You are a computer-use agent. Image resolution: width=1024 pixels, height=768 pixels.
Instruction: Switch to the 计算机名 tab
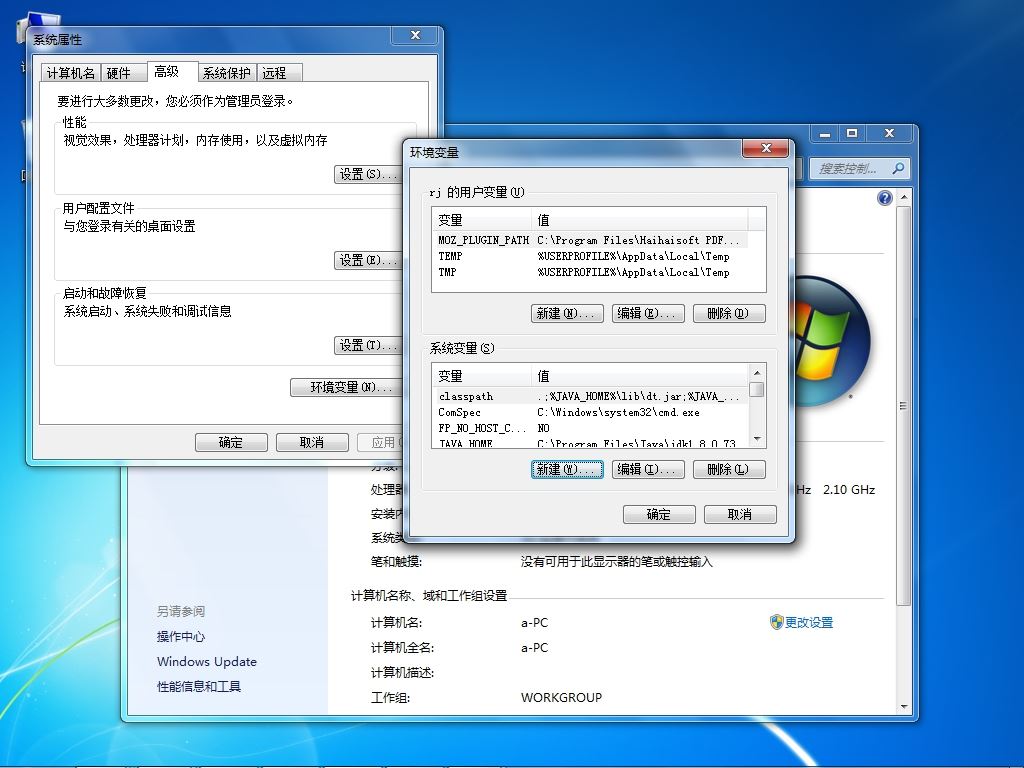pos(71,72)
